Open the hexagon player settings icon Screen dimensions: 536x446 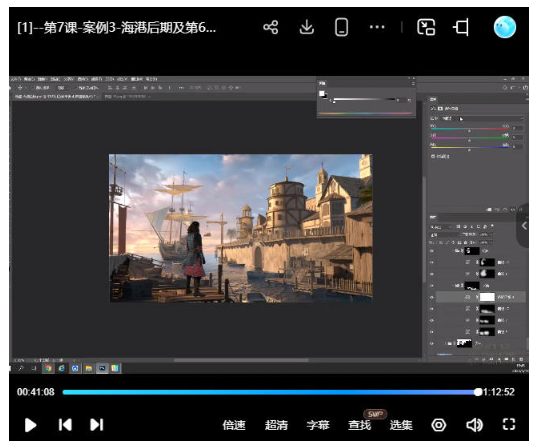coord(439,425)
